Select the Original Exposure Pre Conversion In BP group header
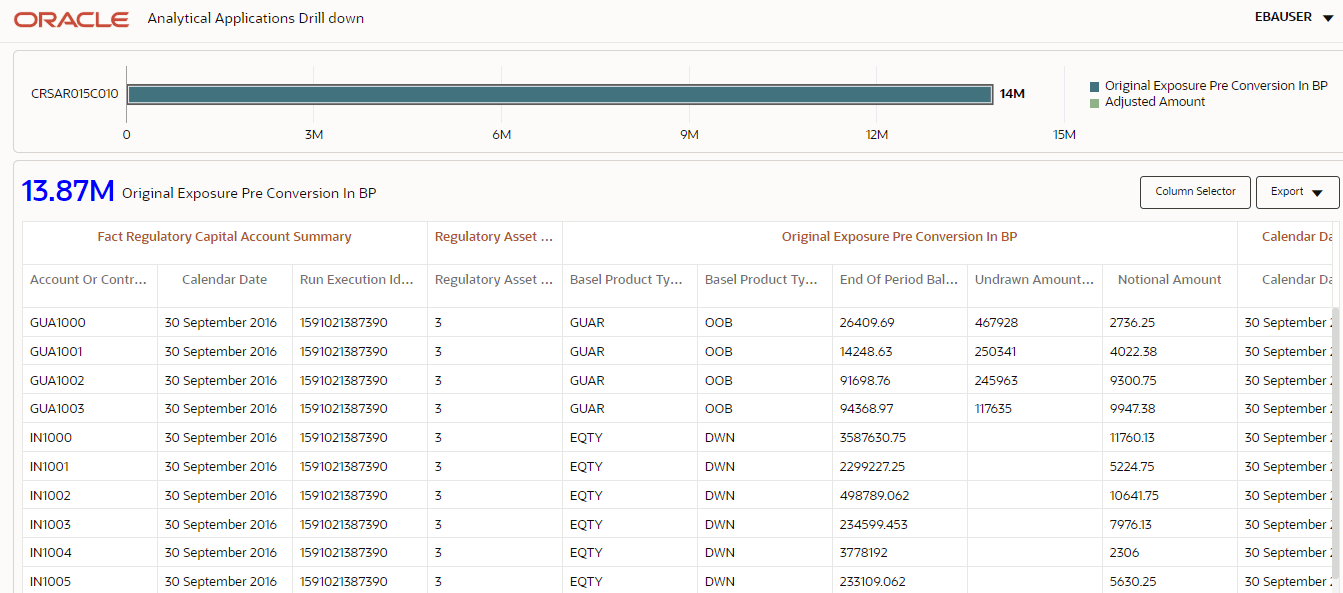This screenshot has width=1343, height=593. tap(899, 237)
